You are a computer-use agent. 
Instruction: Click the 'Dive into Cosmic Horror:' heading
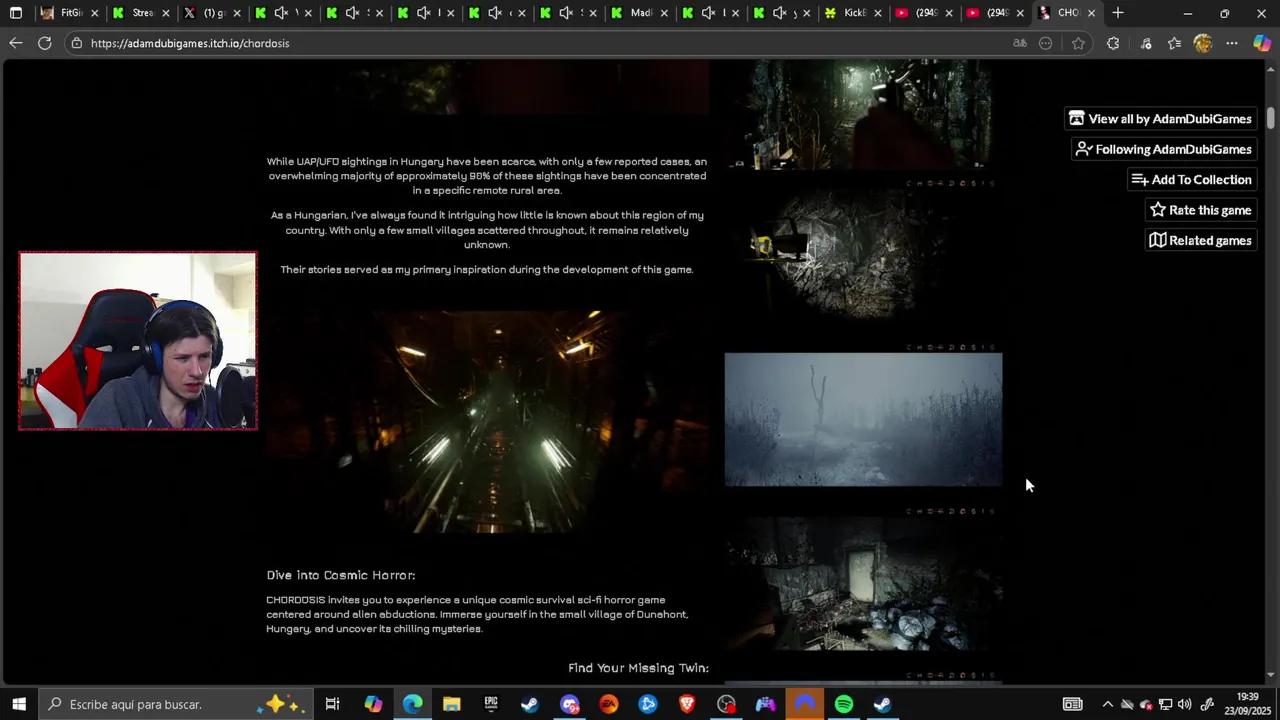(340, 576)
